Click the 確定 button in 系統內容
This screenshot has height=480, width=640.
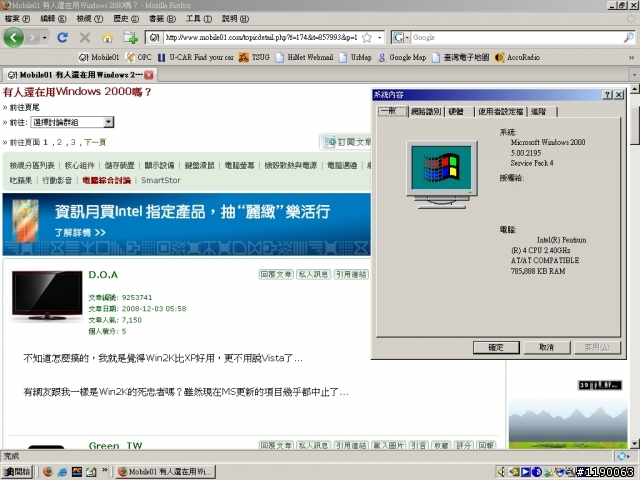coord(496,347)
